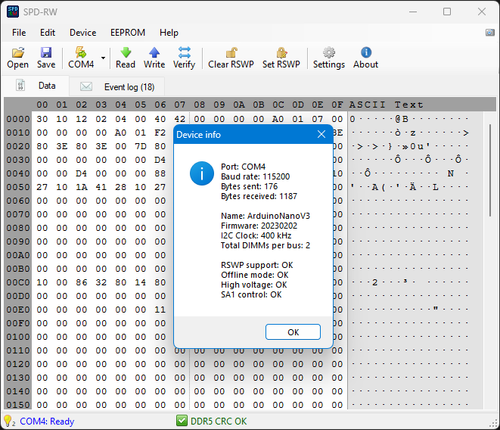Image resolution: width=500 pixels, height=430 pixels.
Task: Click byte 88 in row 0040
Action: point(160,173)
